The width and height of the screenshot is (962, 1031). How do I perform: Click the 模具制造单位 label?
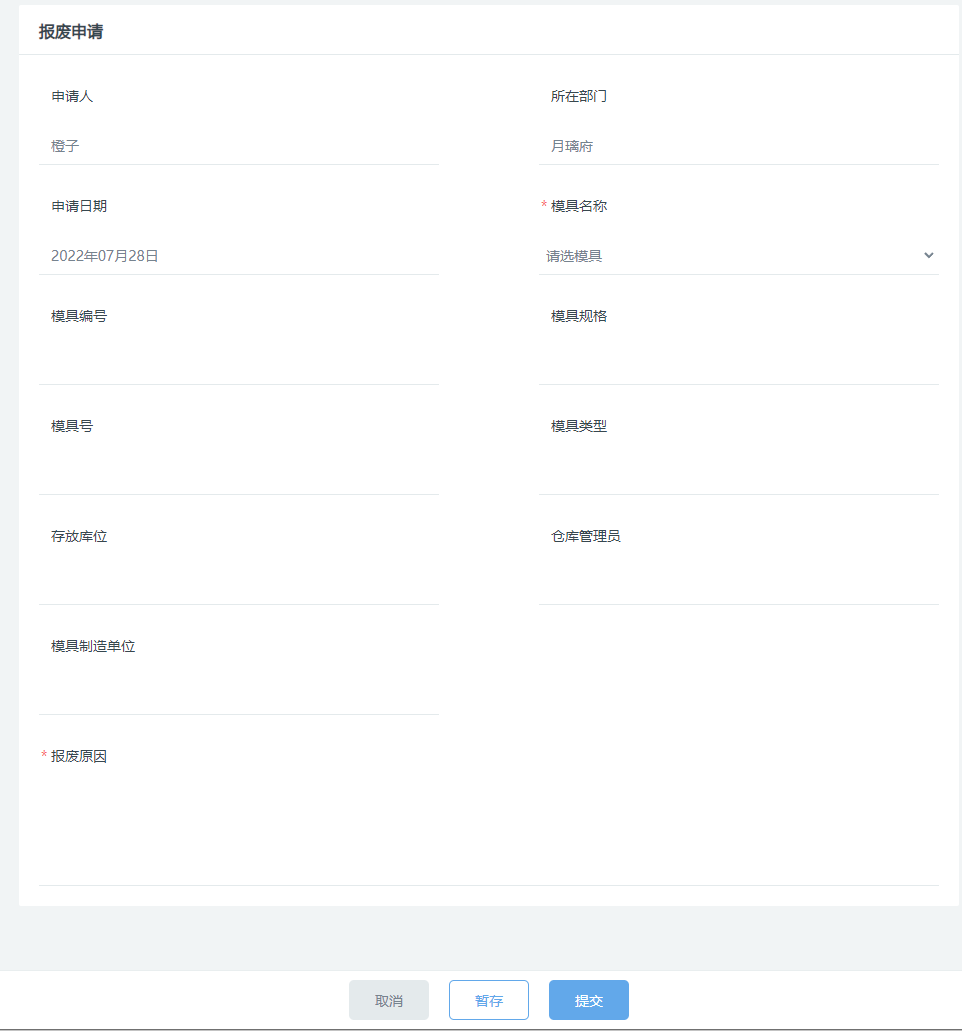point(93,646)
